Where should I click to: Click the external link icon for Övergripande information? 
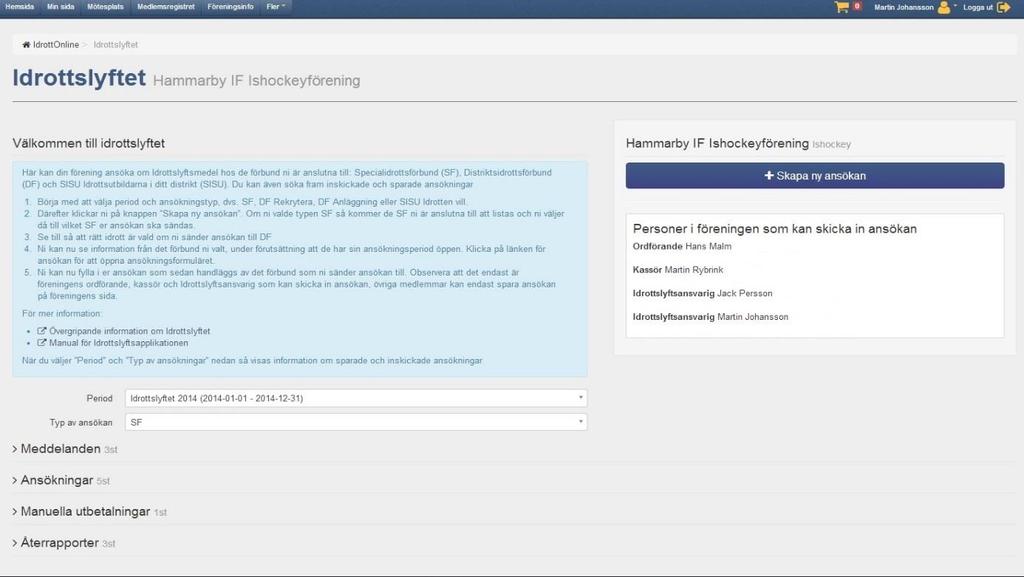[42, 331]
